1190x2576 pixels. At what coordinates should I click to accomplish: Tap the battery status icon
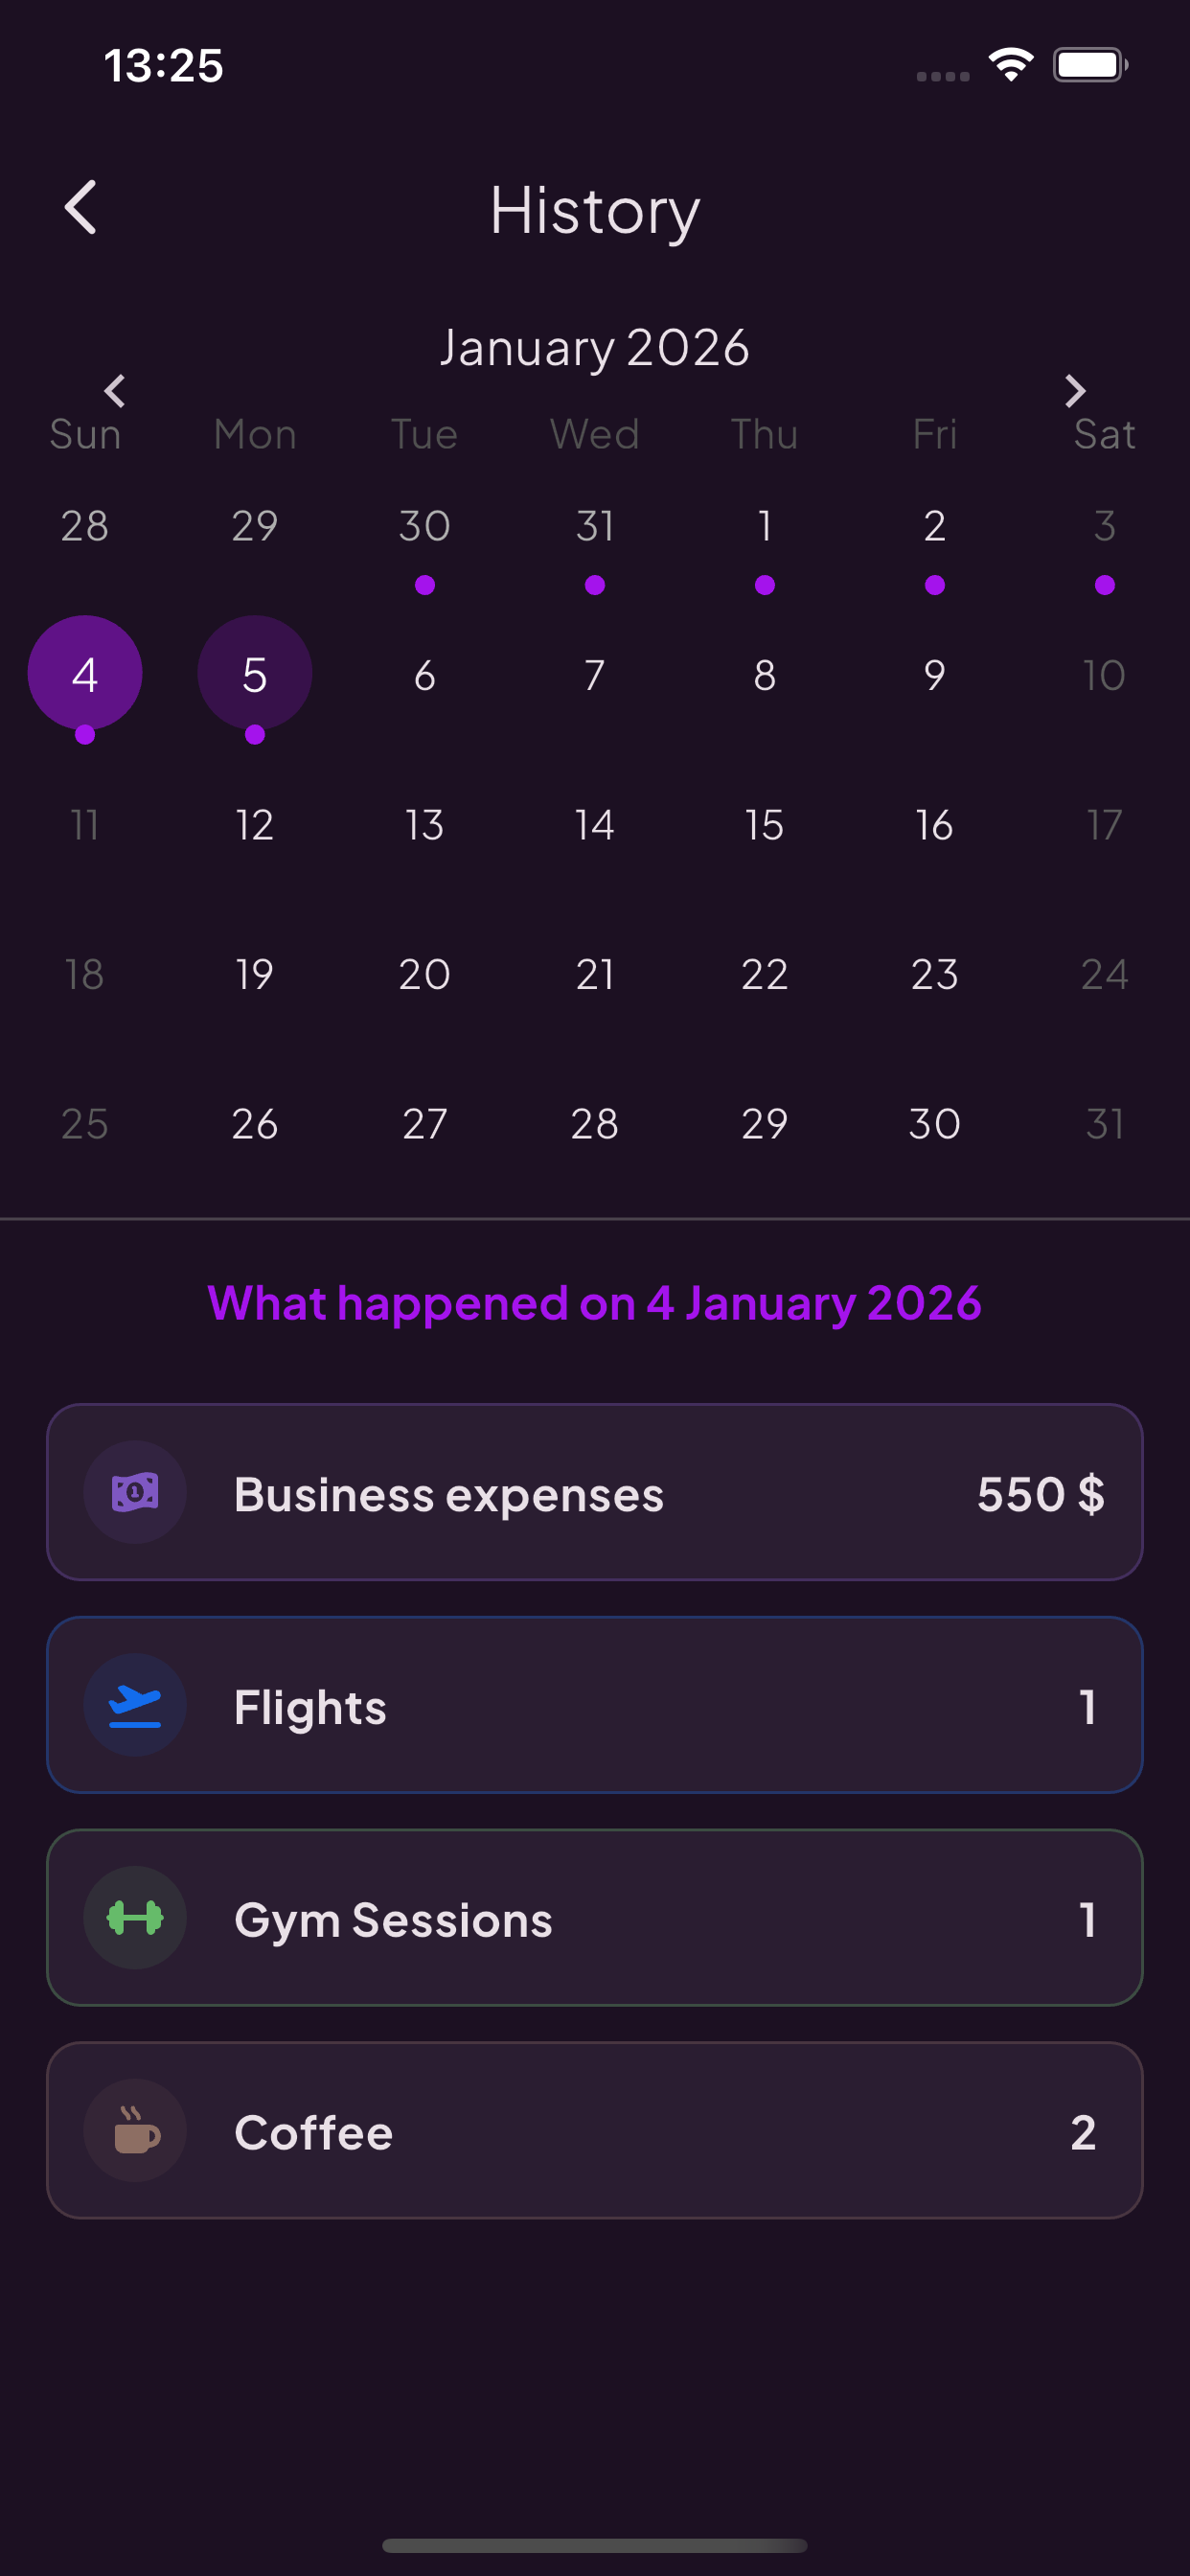[x=1089, y=66]
